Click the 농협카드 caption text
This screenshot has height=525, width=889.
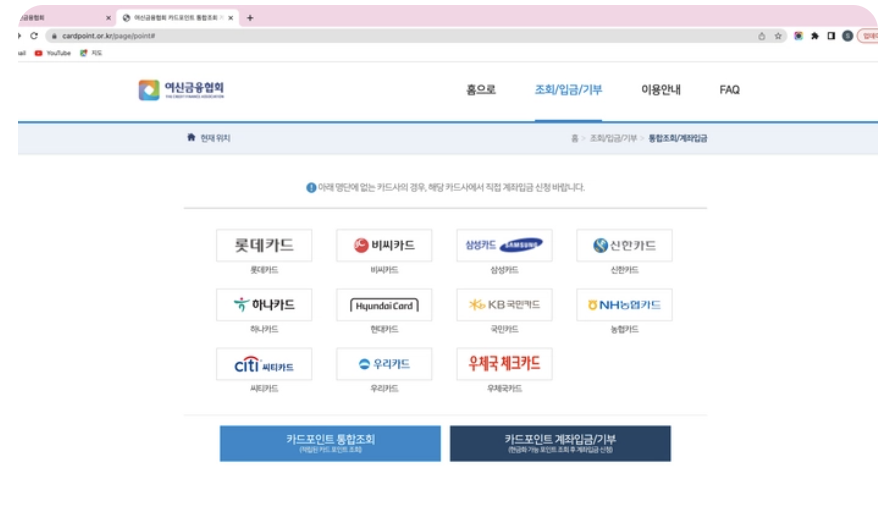624,329
